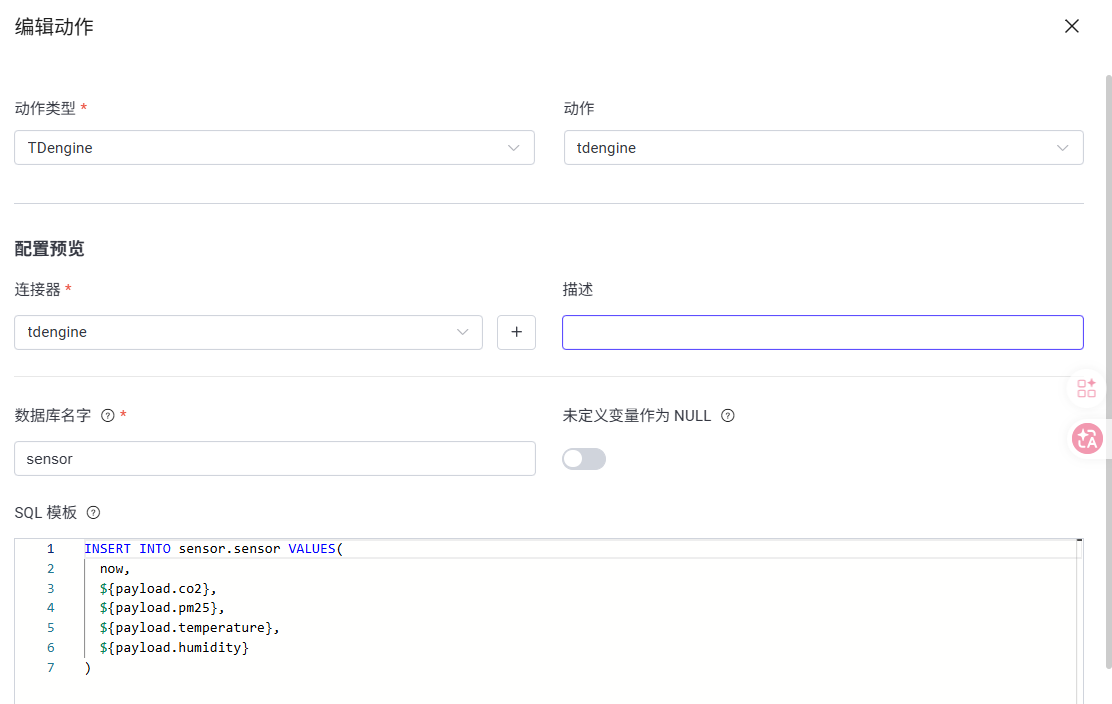Add a new connector with plus button
The width and height of the screenshot is (1112, 704).
coord(516,333)
